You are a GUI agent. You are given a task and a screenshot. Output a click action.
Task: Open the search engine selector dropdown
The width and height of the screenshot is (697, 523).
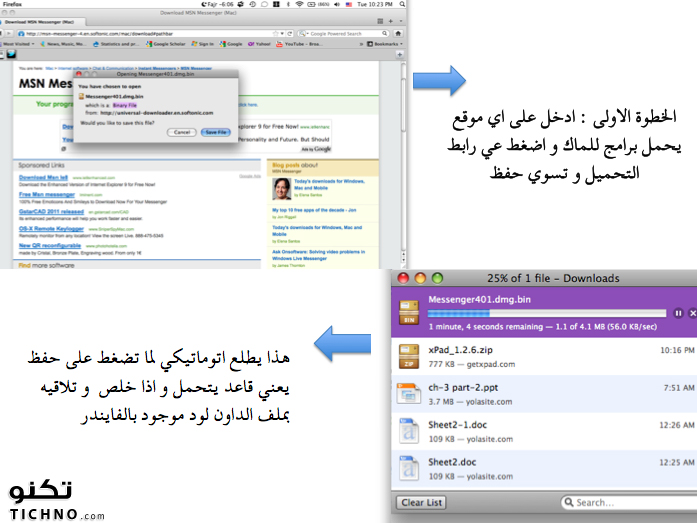coord(303,33)
